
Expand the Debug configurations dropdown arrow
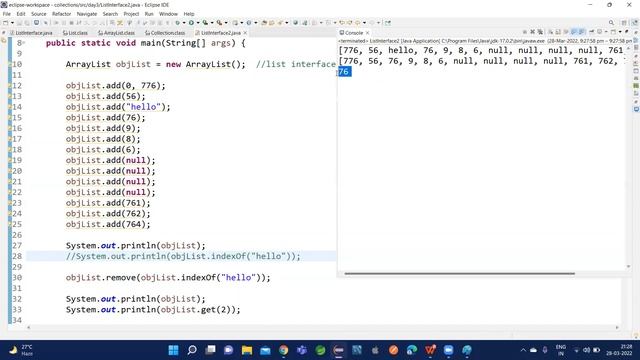click(184, 23)
